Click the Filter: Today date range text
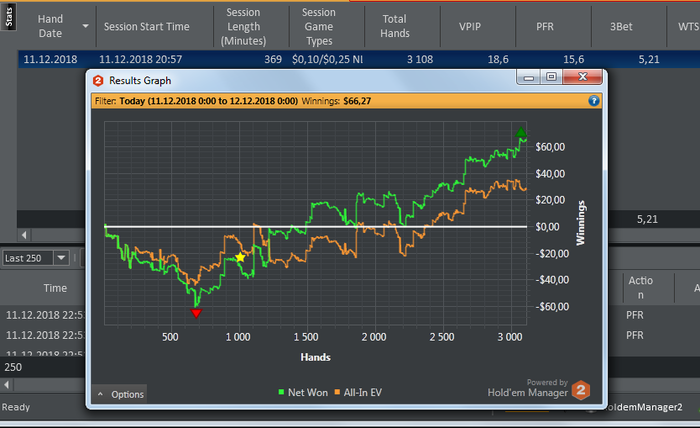 tap(196, 101)
